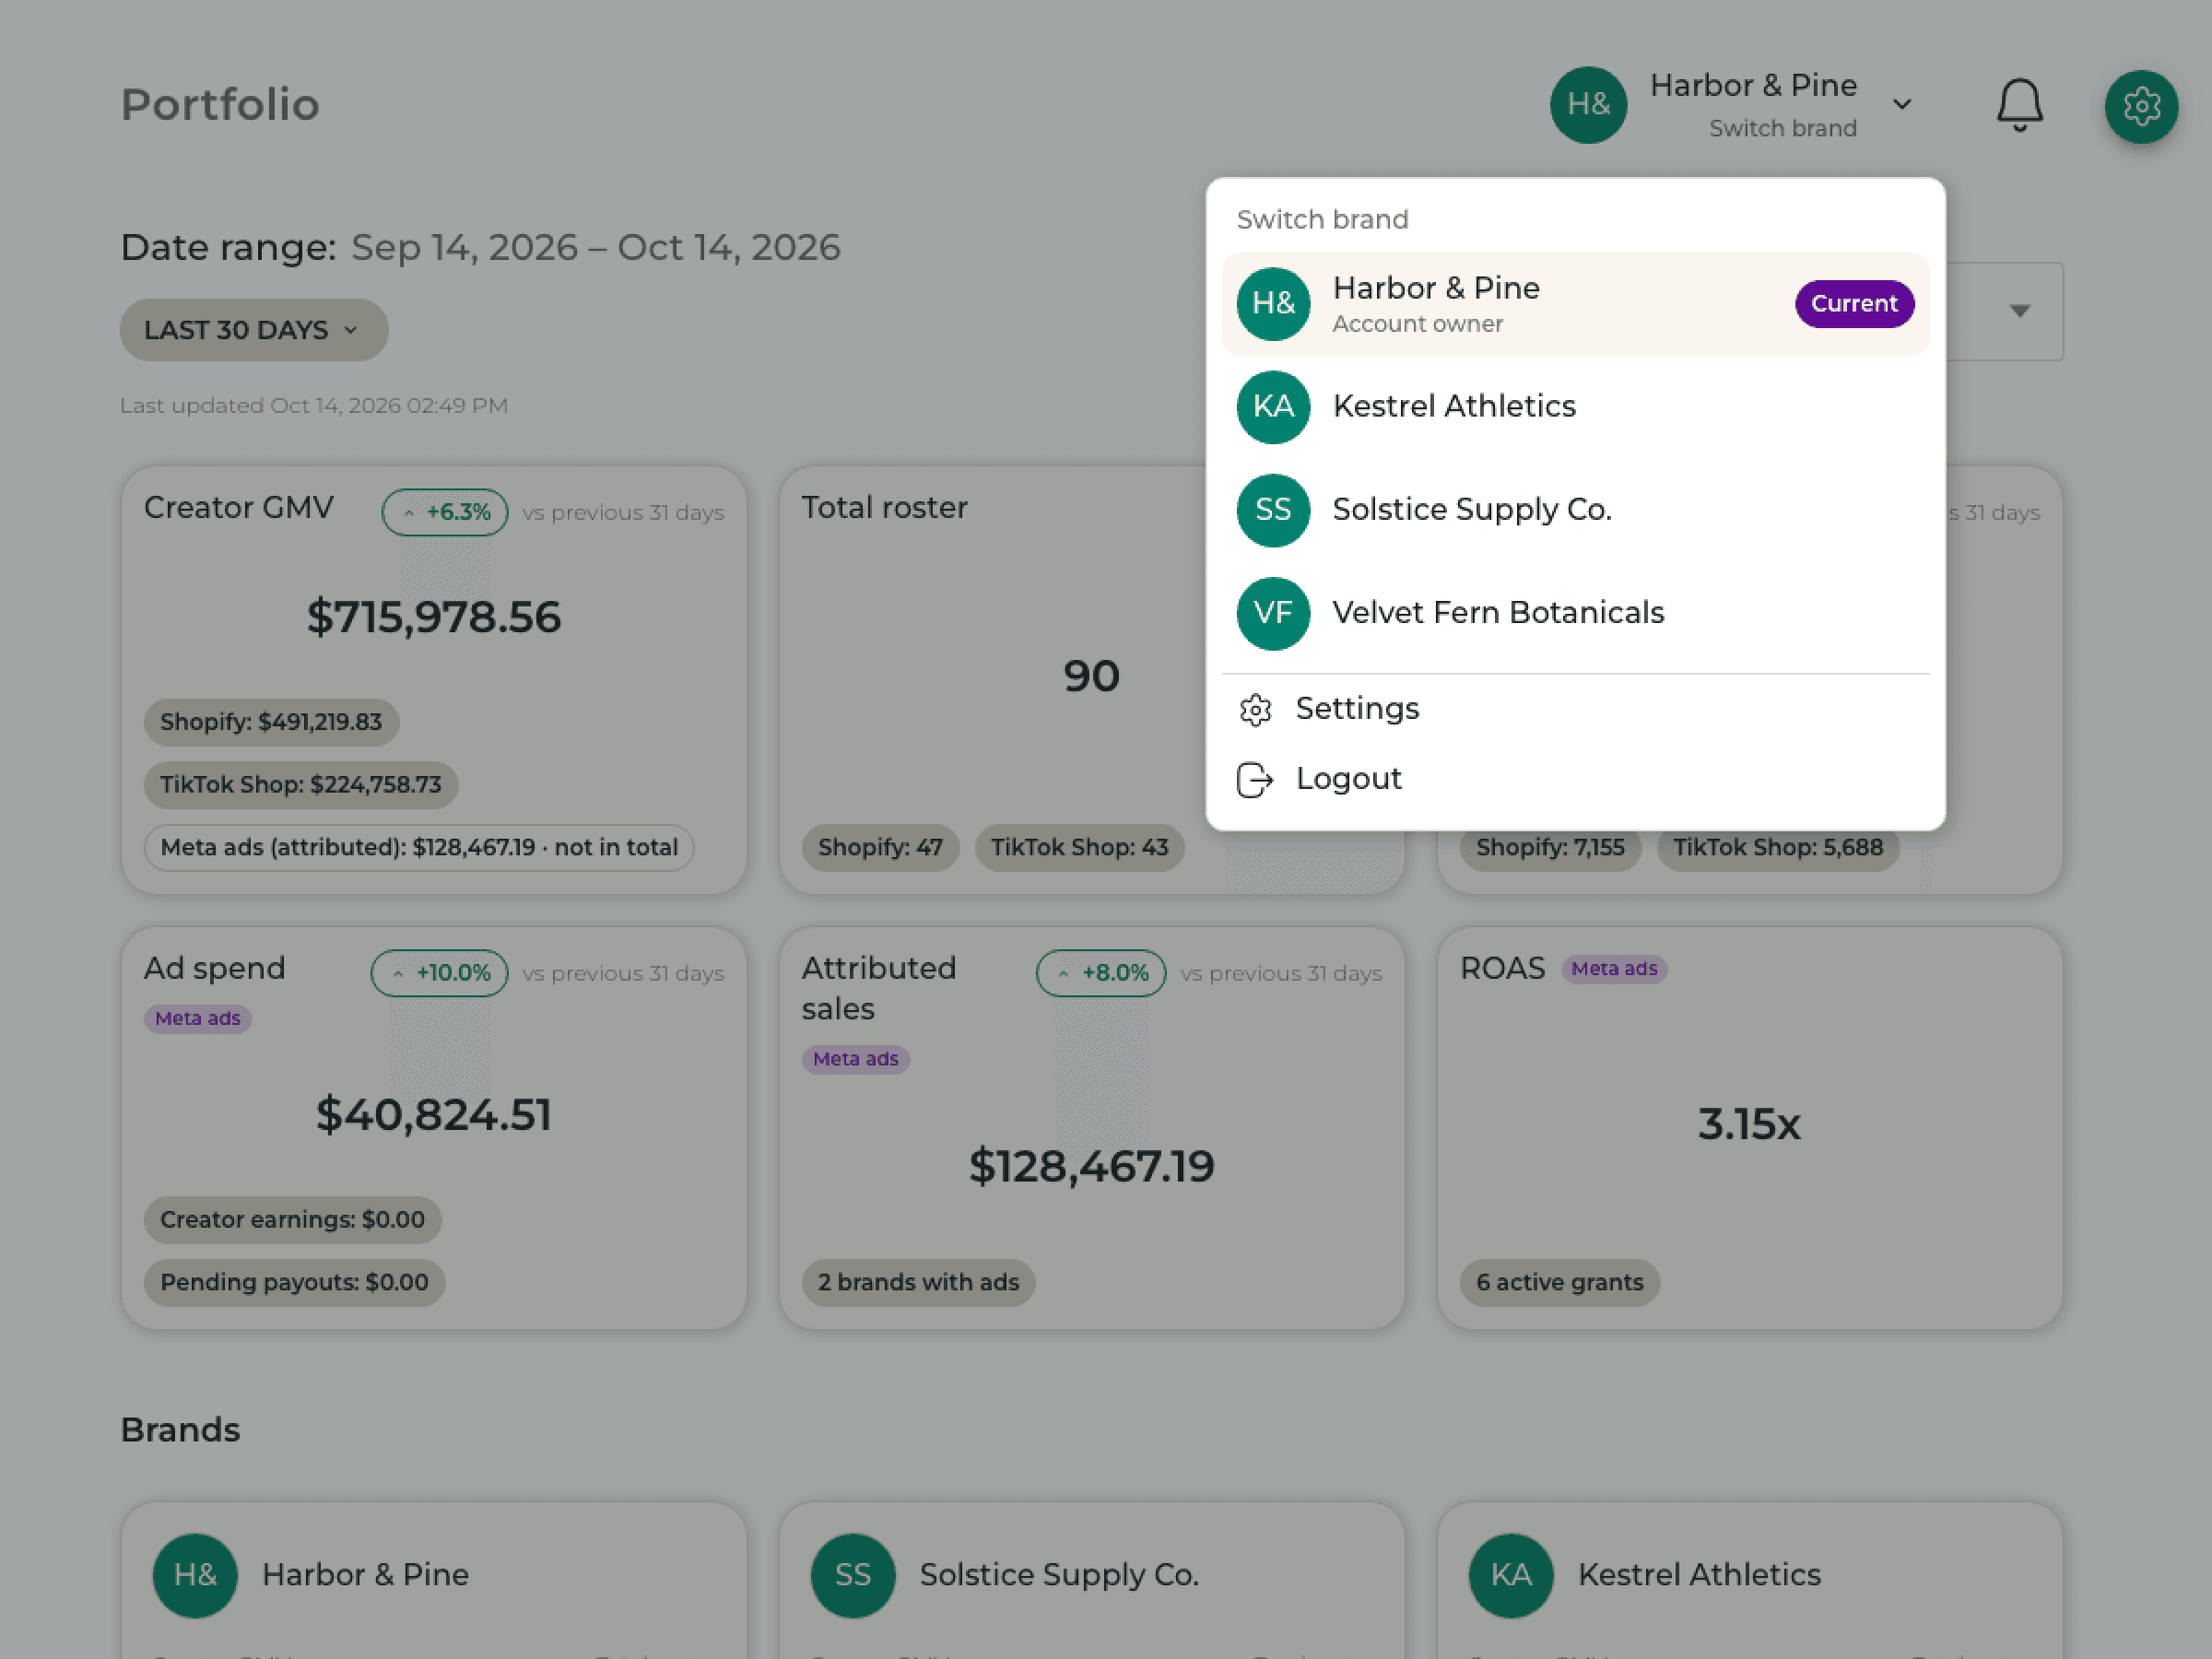
Task: Click the logout arrow icon
Action: [x=1255, y=779]
